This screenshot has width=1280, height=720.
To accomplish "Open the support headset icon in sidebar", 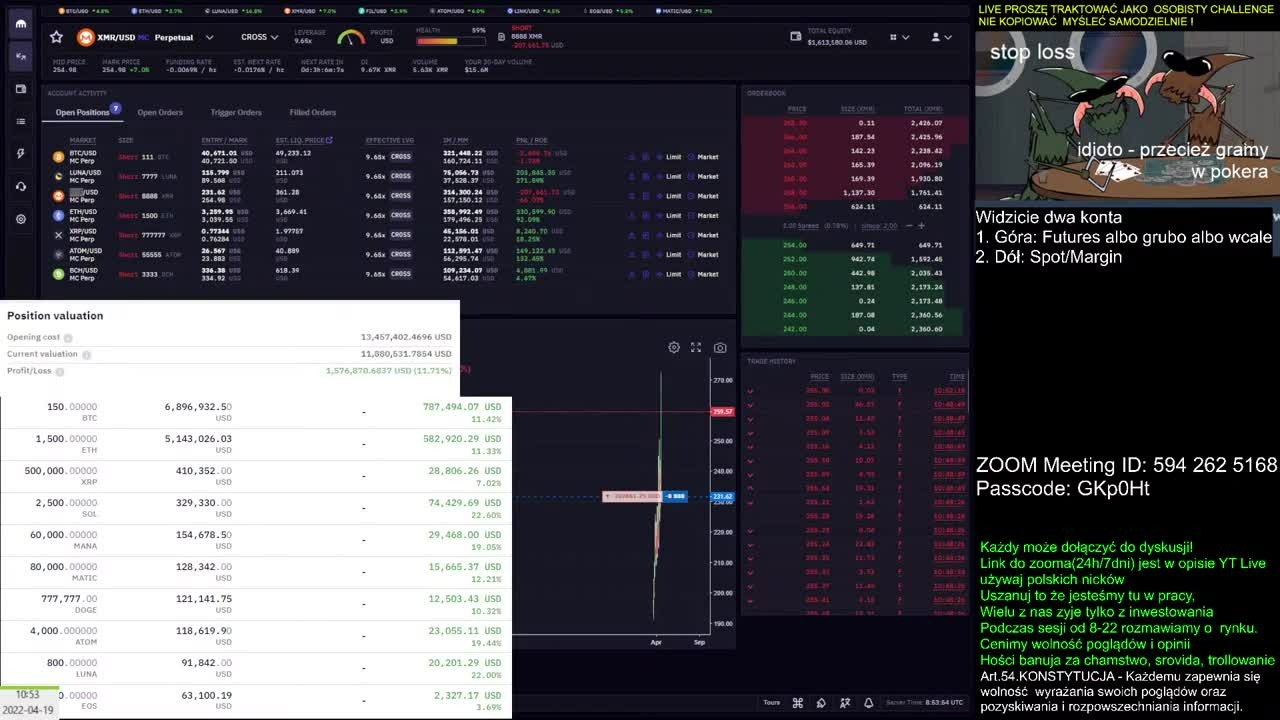I will (20, 186).
